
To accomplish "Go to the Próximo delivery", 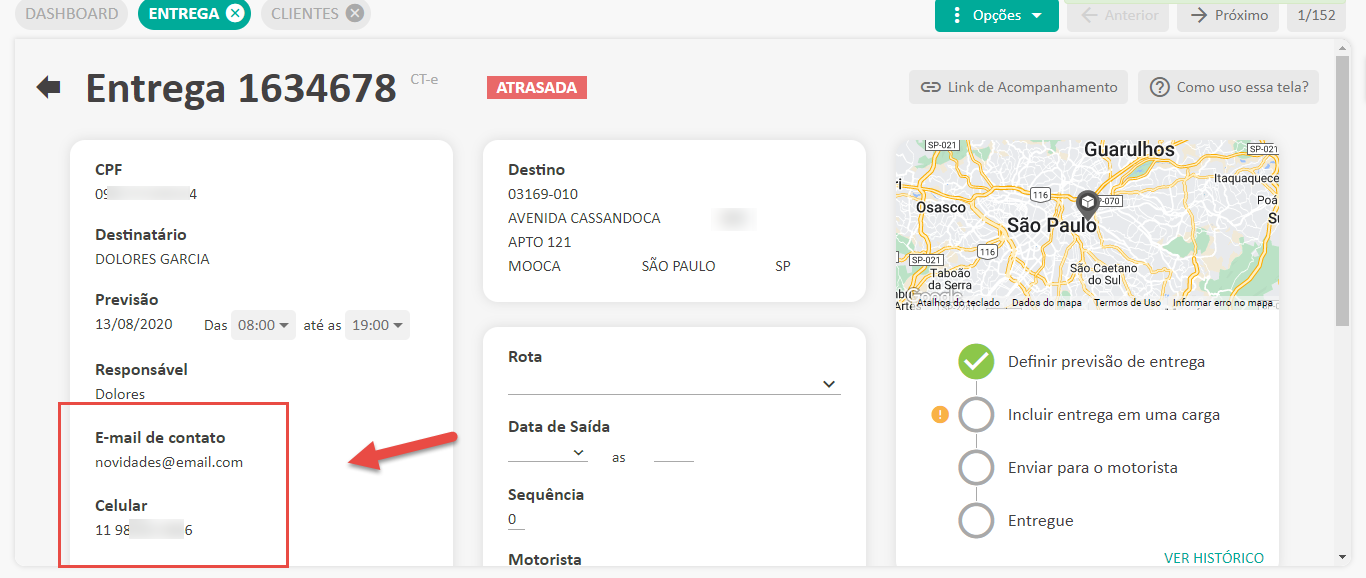I will pos(1227,16).
